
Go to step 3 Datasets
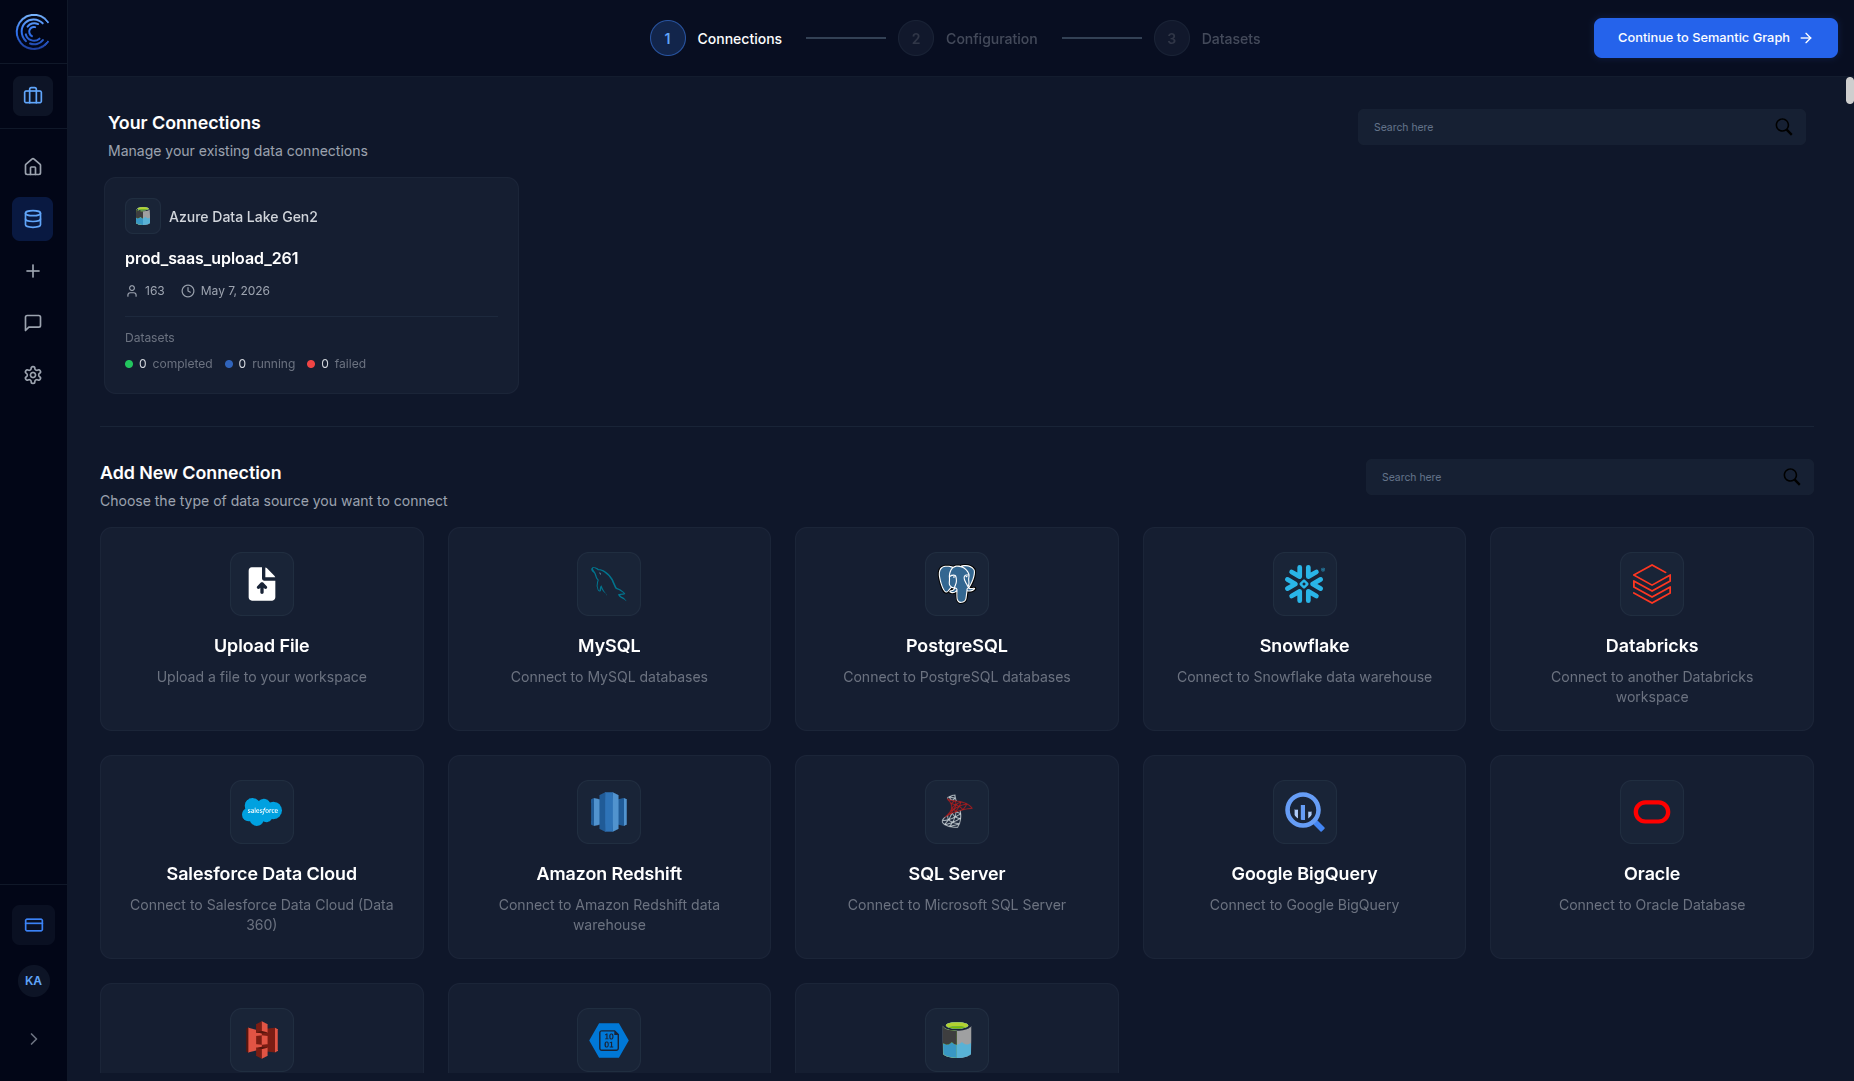[1207, 38]
